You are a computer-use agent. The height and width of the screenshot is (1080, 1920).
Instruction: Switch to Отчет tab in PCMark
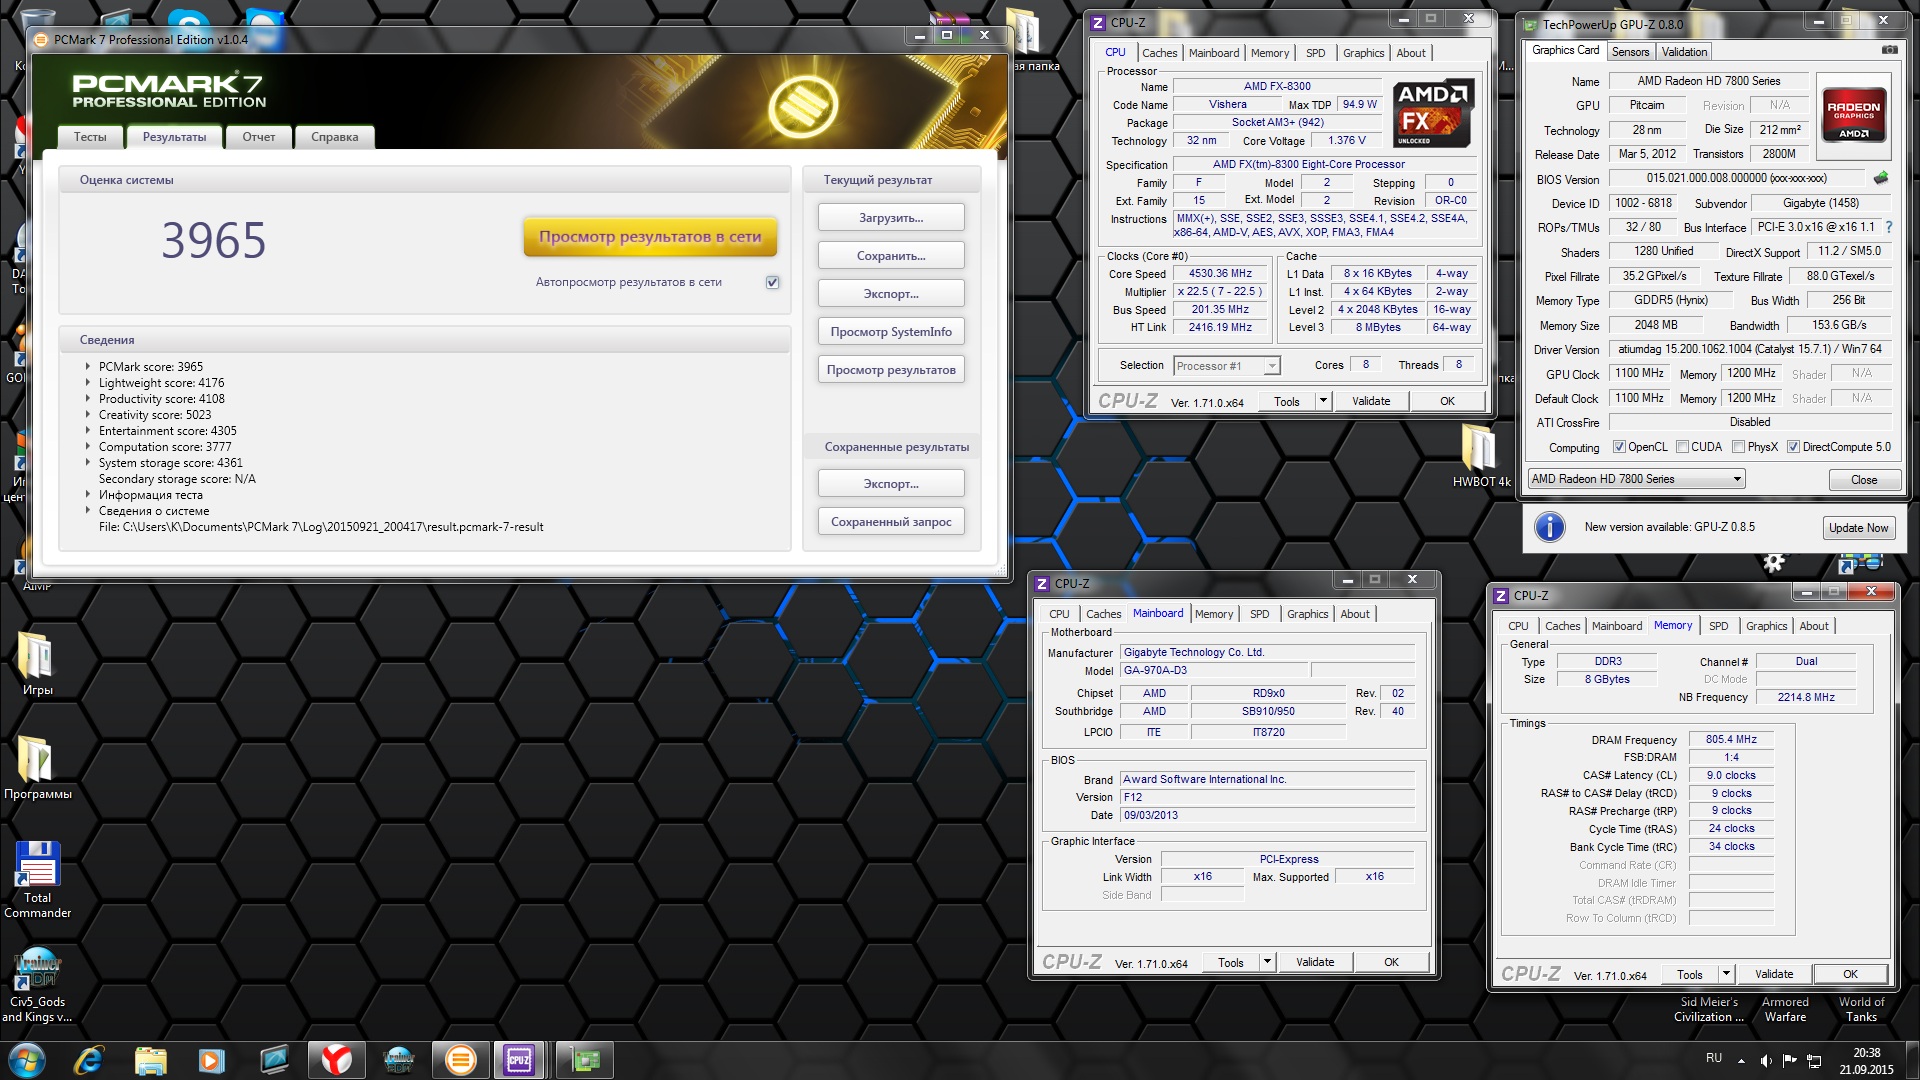point(258,137)
